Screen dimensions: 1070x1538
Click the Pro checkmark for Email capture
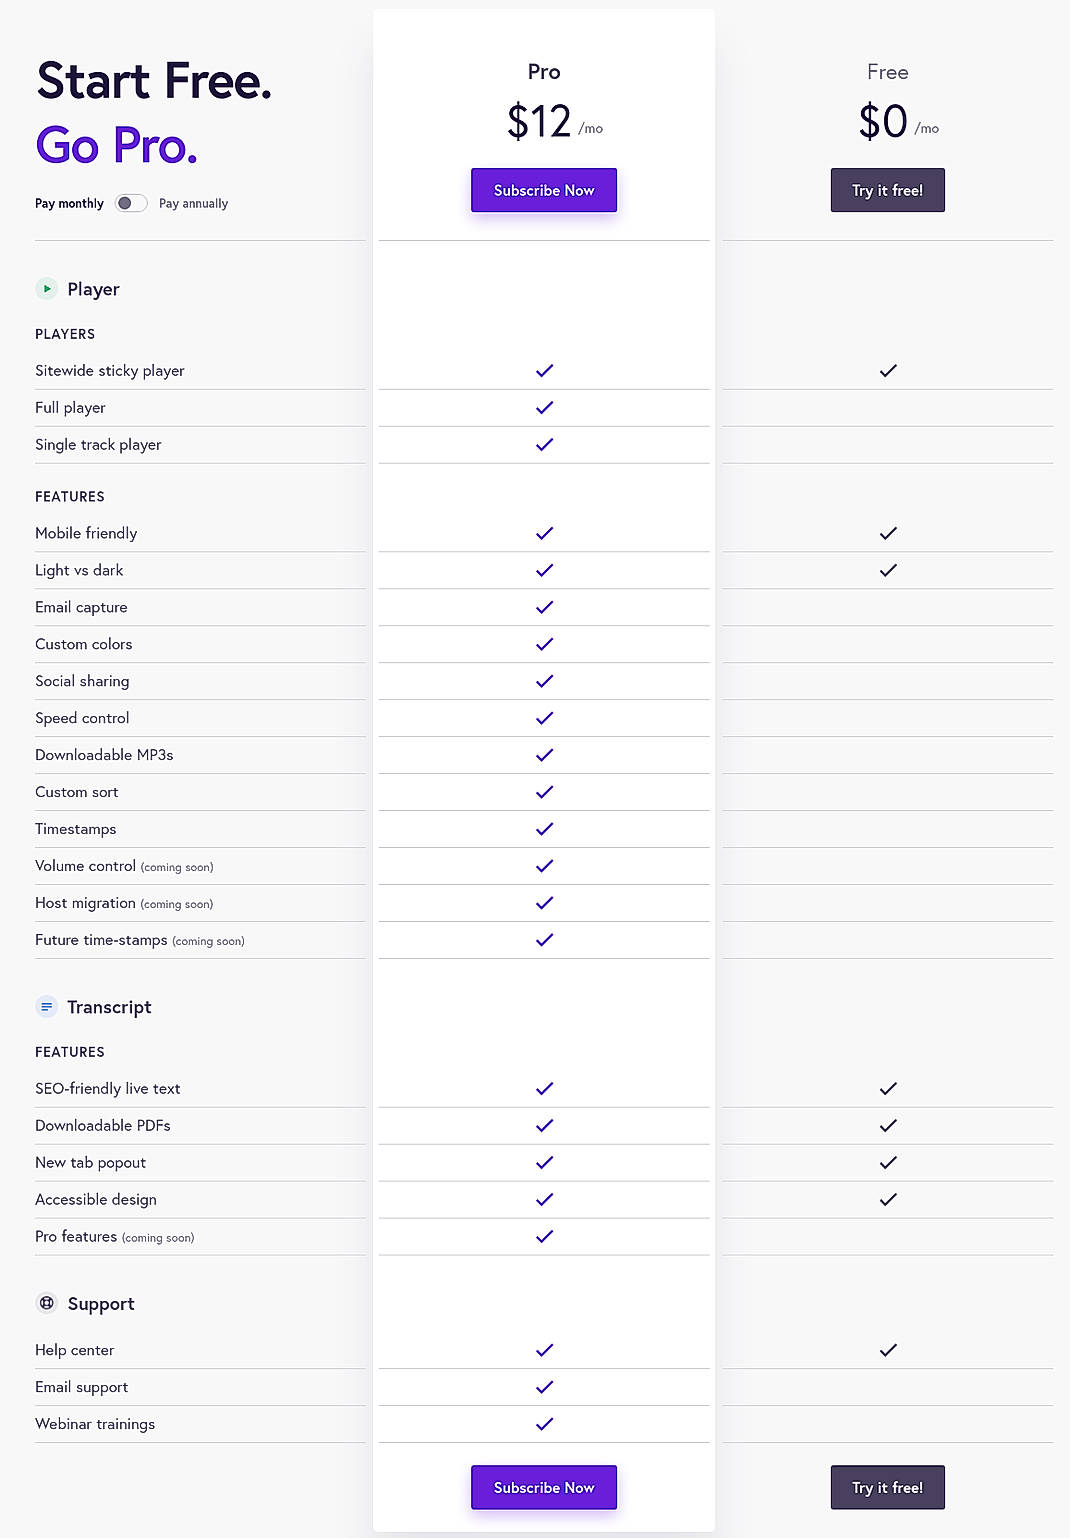[543, 607]
